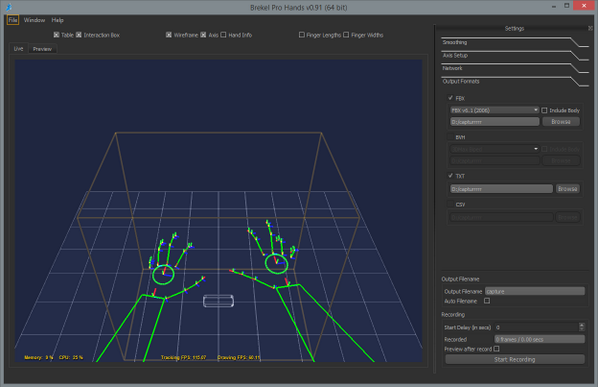This screenshot has width=598, height=387.
Task: Click the Drawing FPS status text
Action: (x=239, y=357)
